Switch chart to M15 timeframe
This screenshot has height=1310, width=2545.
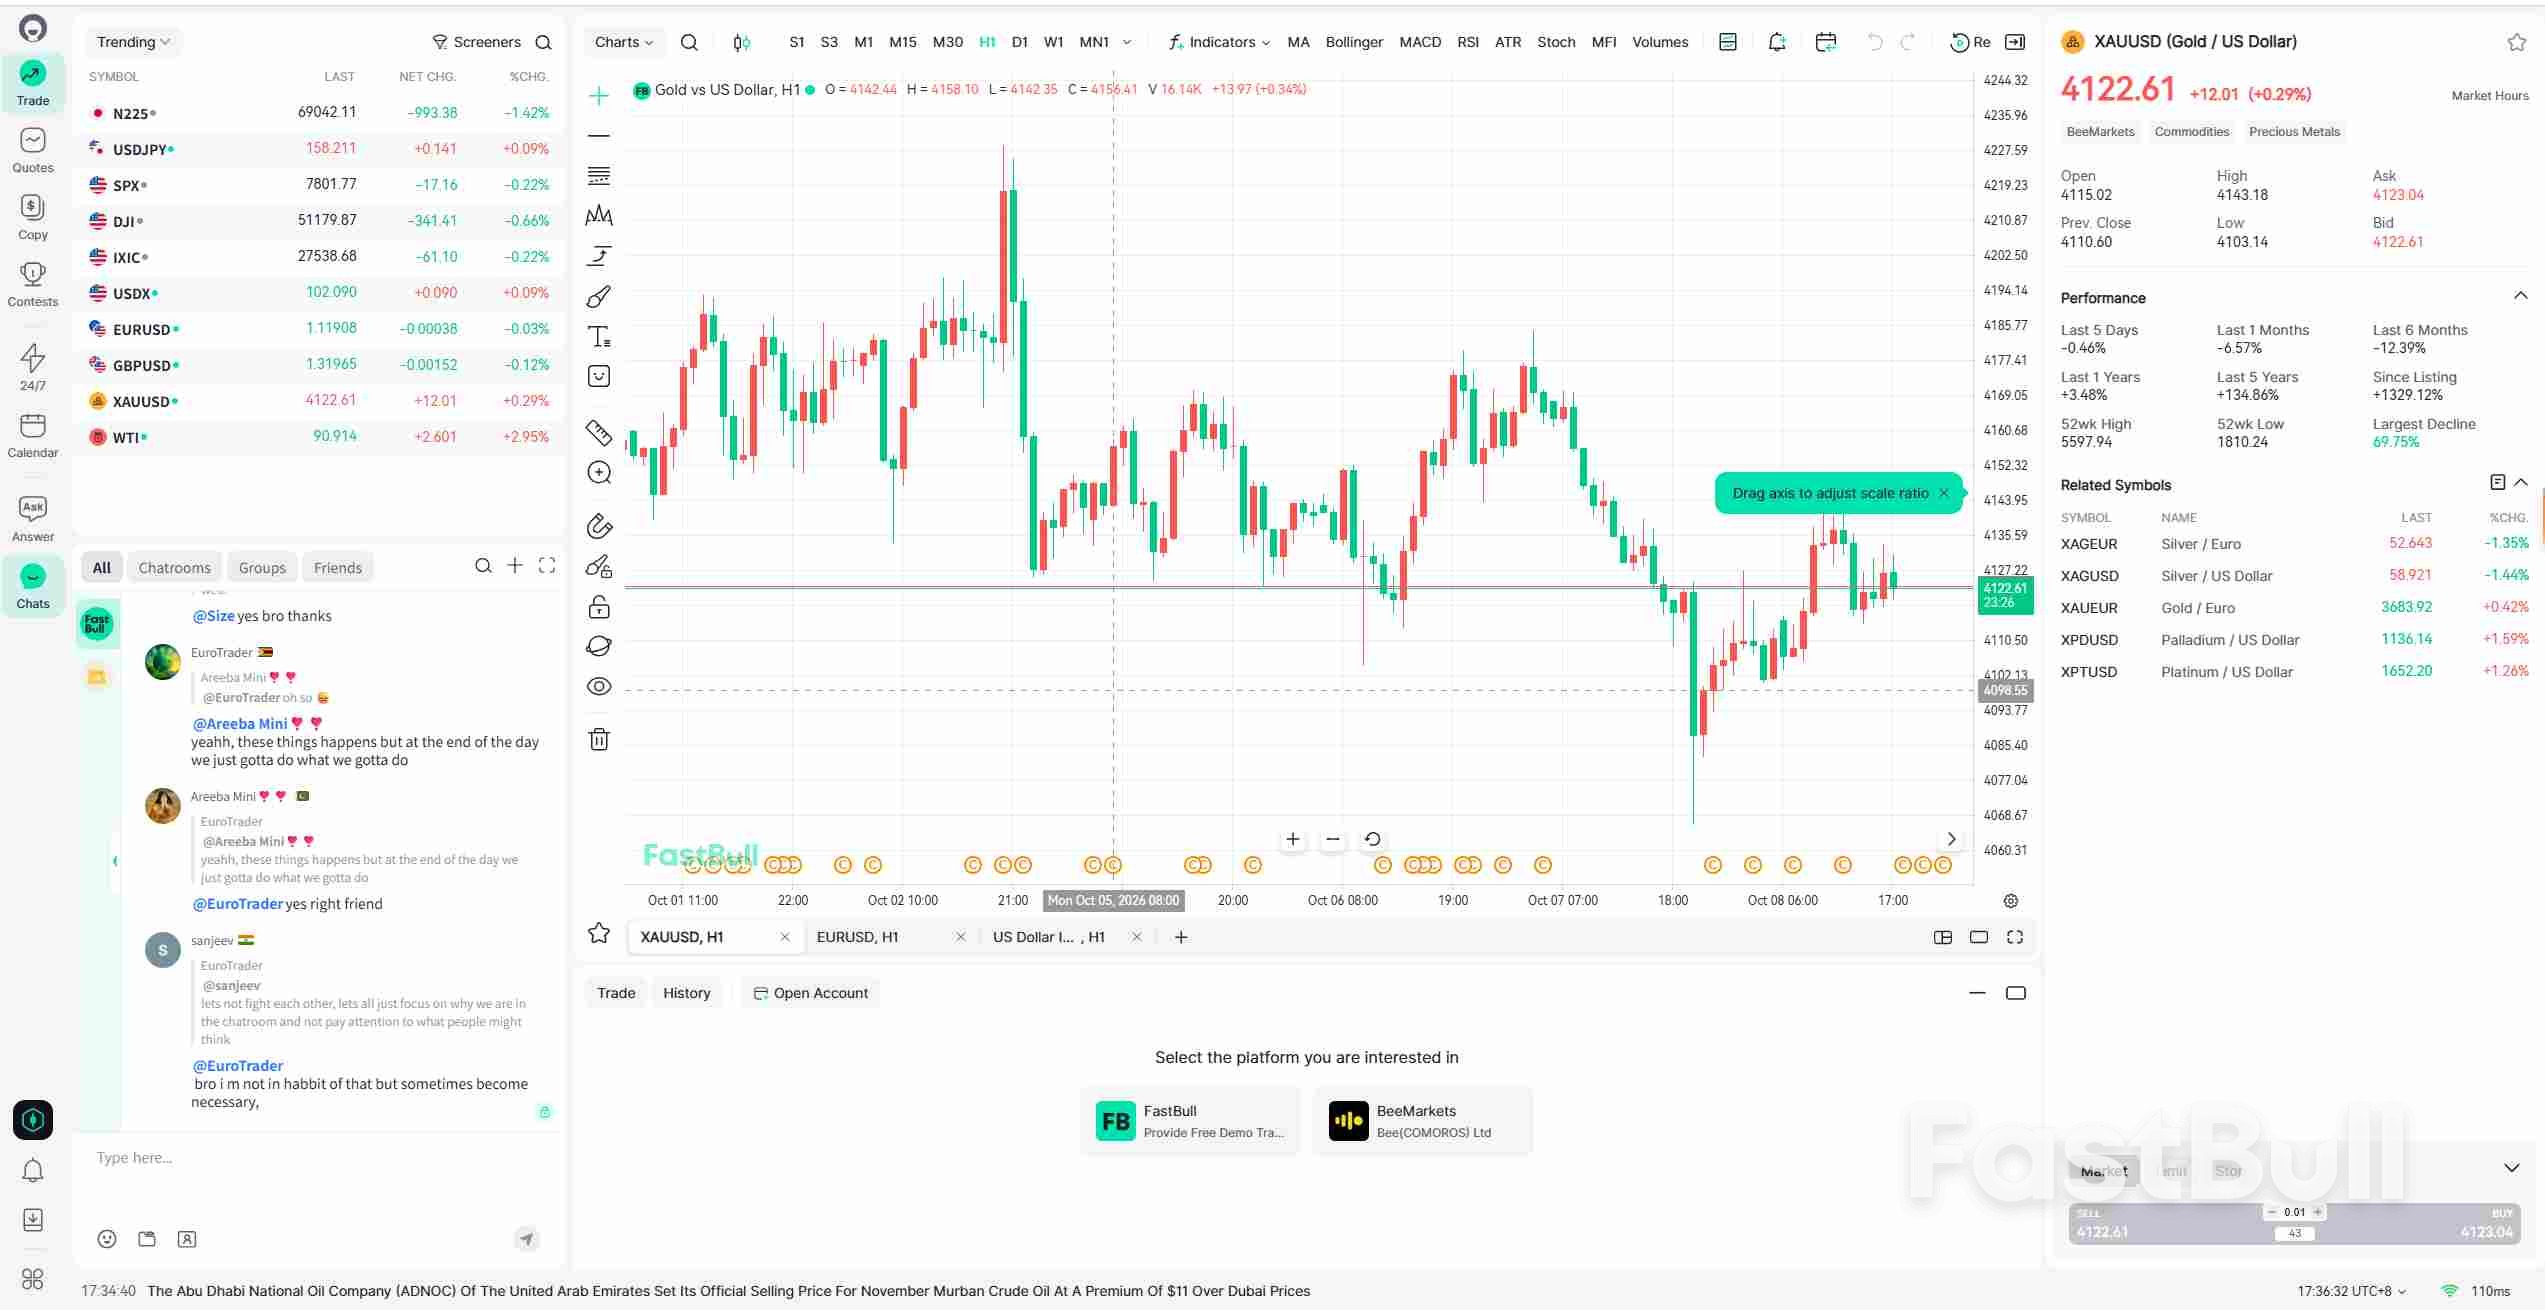click(x=903, y=42)
